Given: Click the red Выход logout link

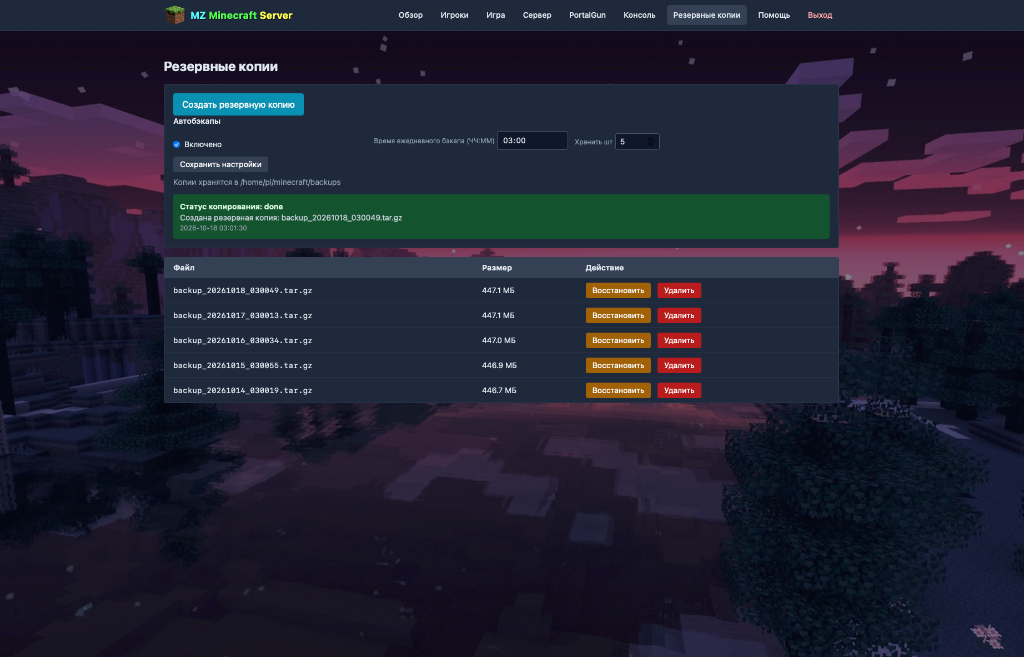Looking at the screenshot, I should coord(820,15).
